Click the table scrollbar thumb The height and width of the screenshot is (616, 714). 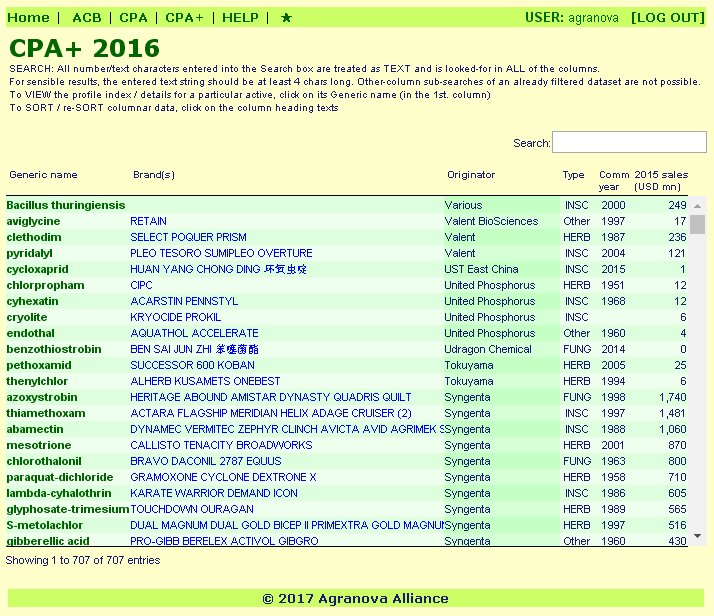click(x=697, y=224)
